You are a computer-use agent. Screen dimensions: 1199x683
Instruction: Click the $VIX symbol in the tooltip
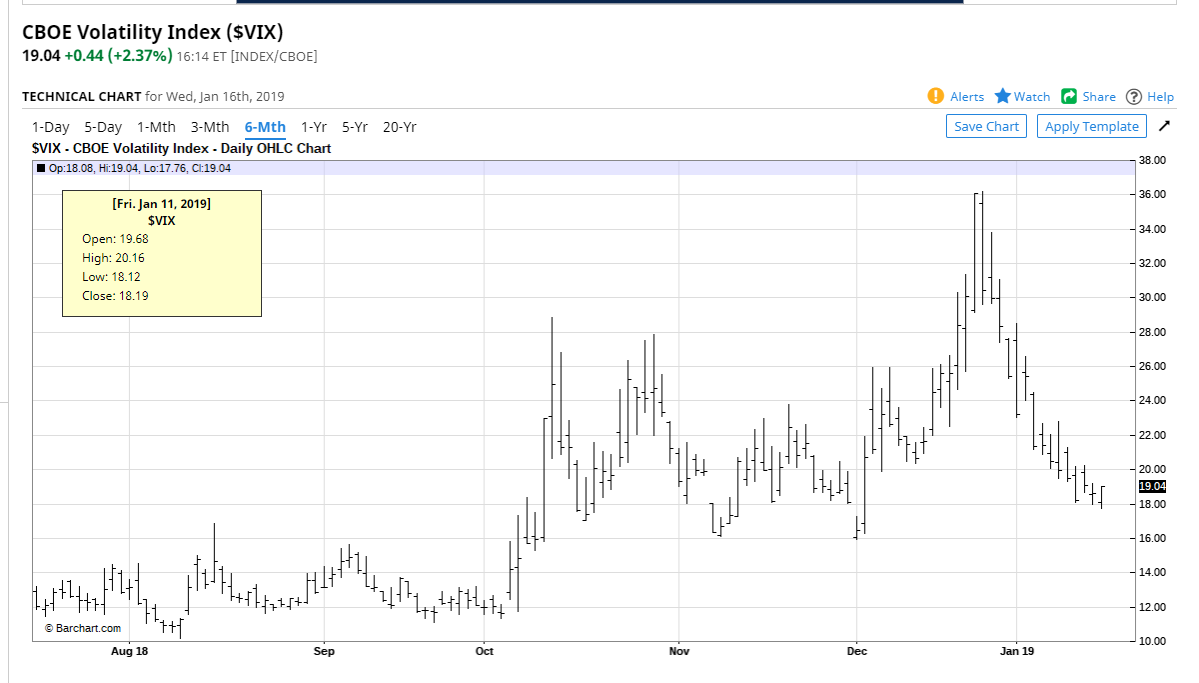161,220
